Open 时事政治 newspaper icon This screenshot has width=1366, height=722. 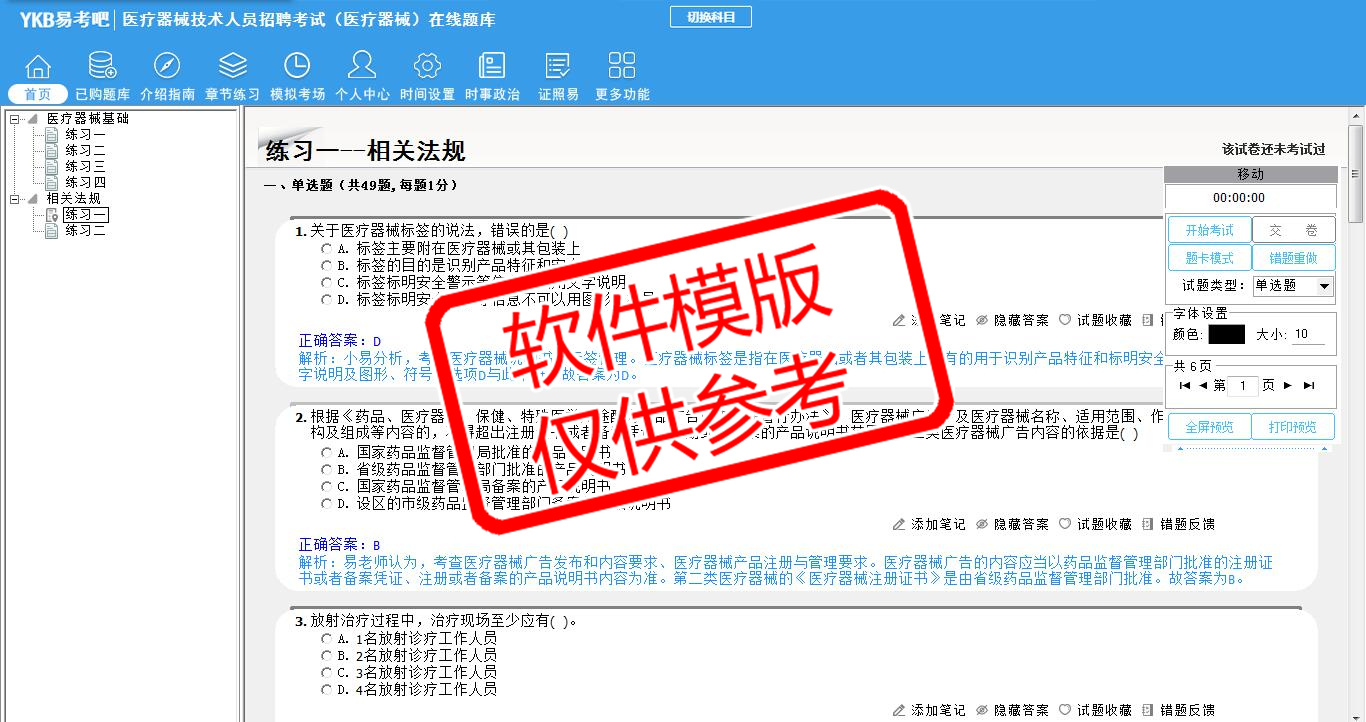tap(492, 66)
